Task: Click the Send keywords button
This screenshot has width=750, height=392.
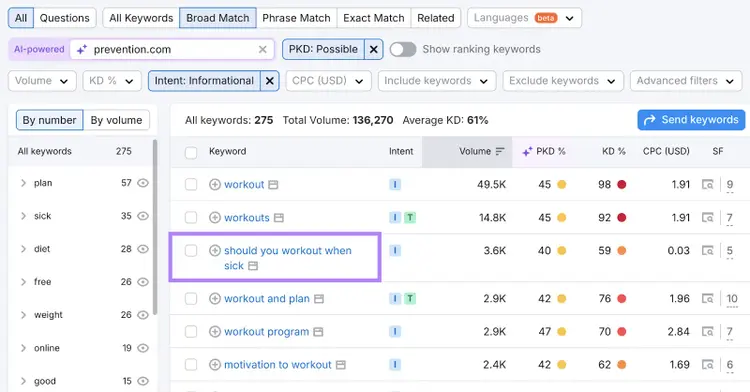Action: click(691, 120)
